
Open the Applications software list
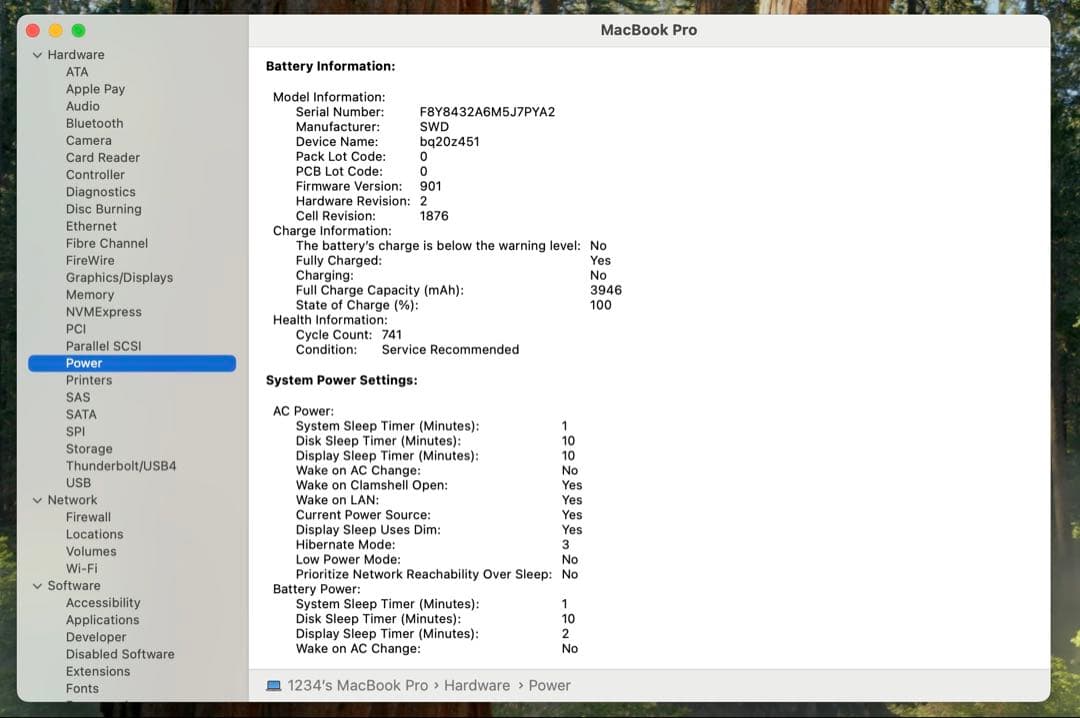coord(102,620)
